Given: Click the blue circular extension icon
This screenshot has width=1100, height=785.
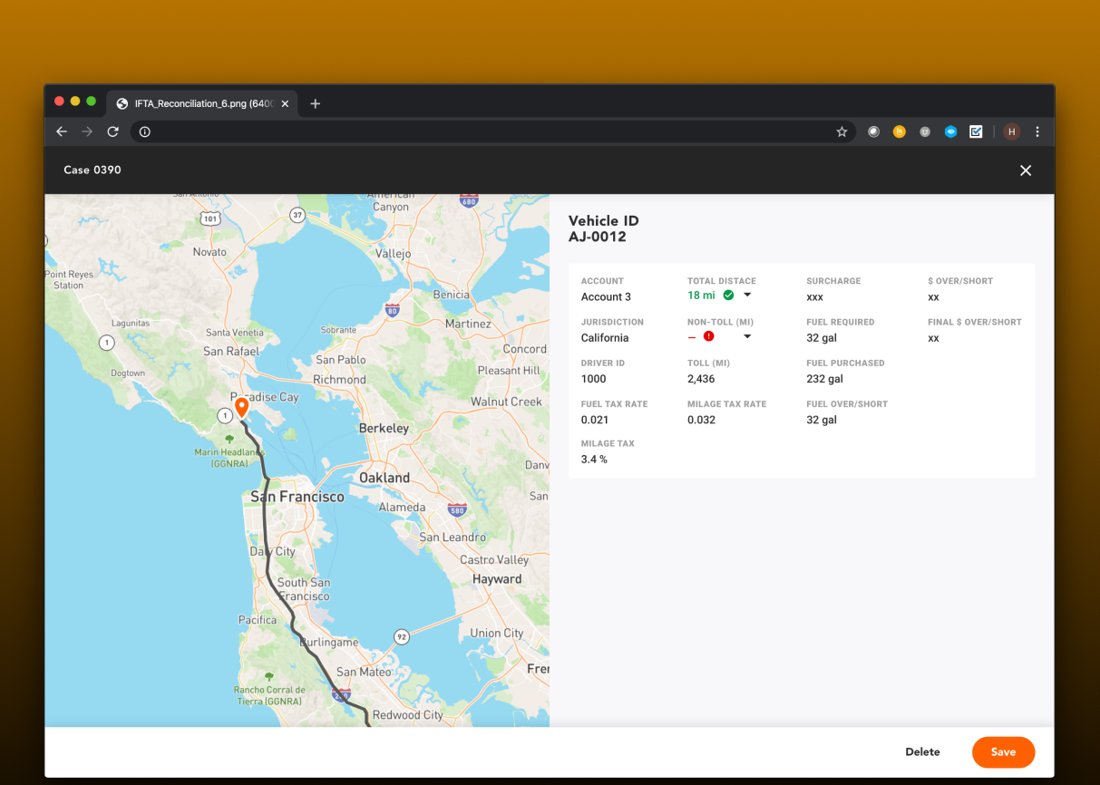Looking at the screenshot, I should [951, 132].
